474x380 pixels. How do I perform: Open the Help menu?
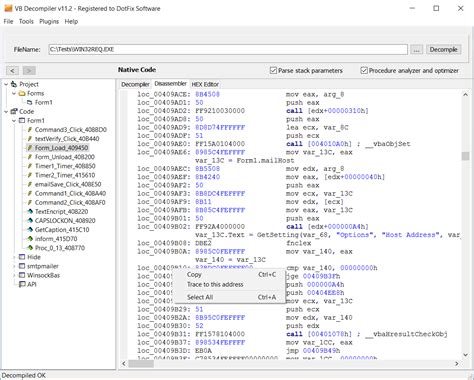point(71,21)
